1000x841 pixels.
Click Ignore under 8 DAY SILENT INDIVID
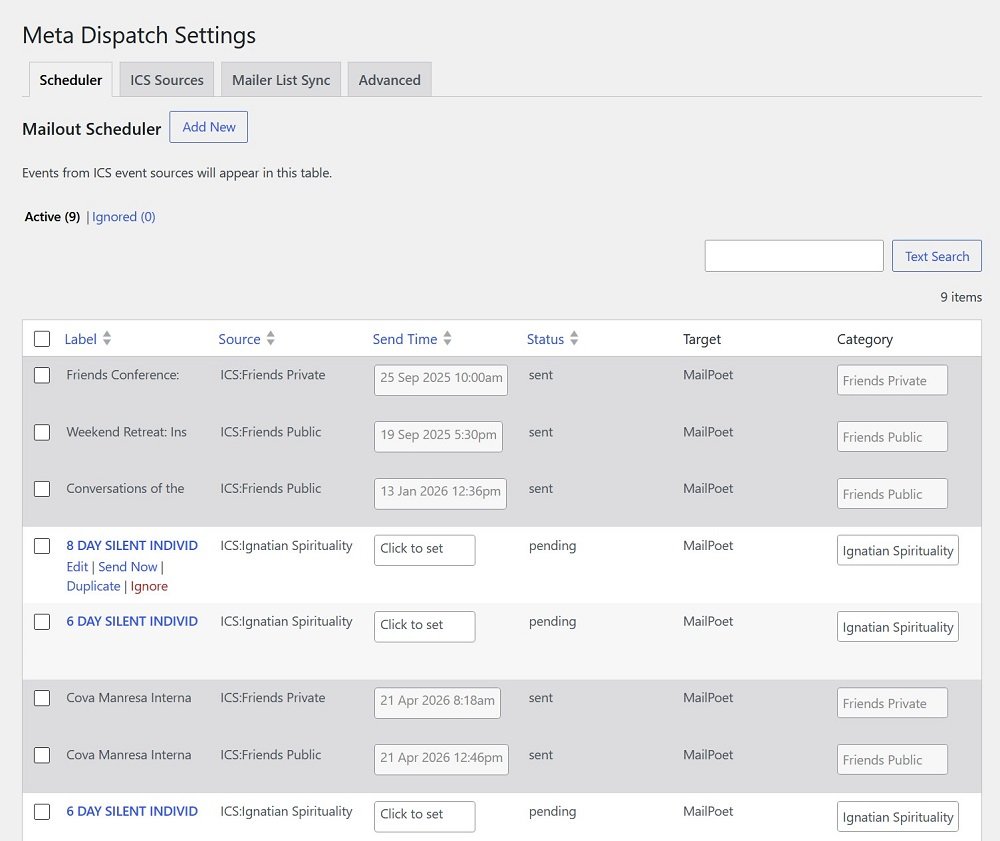[x=149, y=586]
